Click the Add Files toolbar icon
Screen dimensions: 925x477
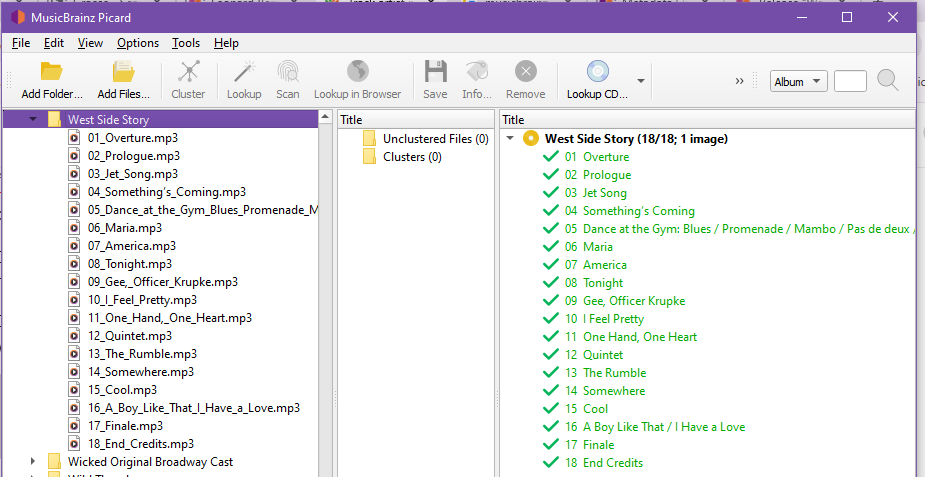click(x=123, y=72)
